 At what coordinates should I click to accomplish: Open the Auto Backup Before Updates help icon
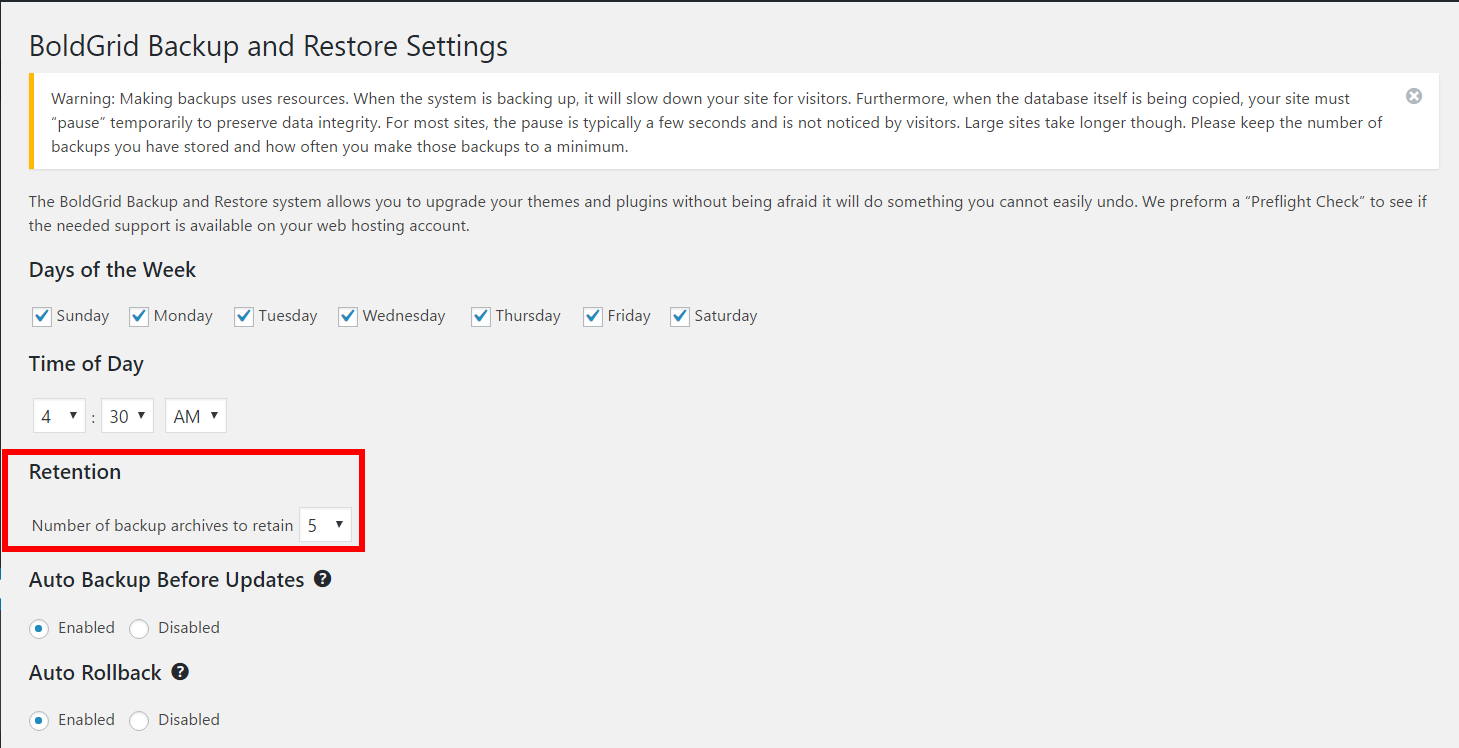322,579
